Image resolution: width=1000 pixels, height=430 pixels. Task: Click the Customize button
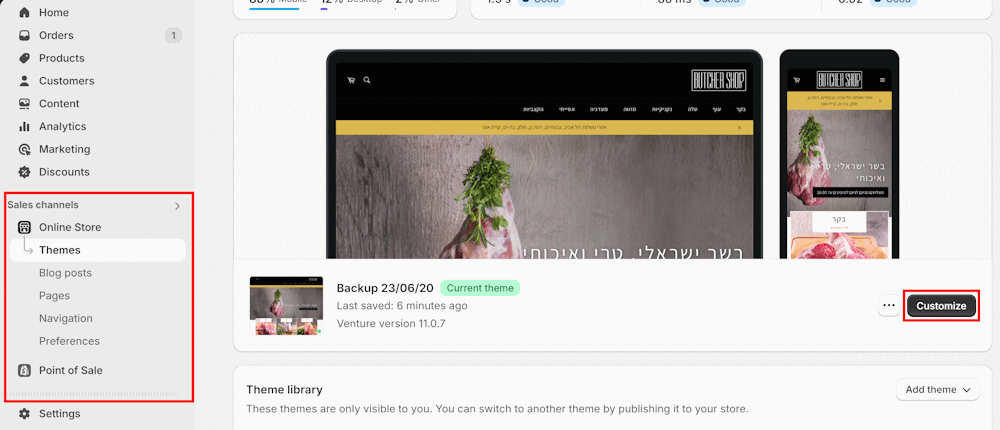(x=941, y=306)
